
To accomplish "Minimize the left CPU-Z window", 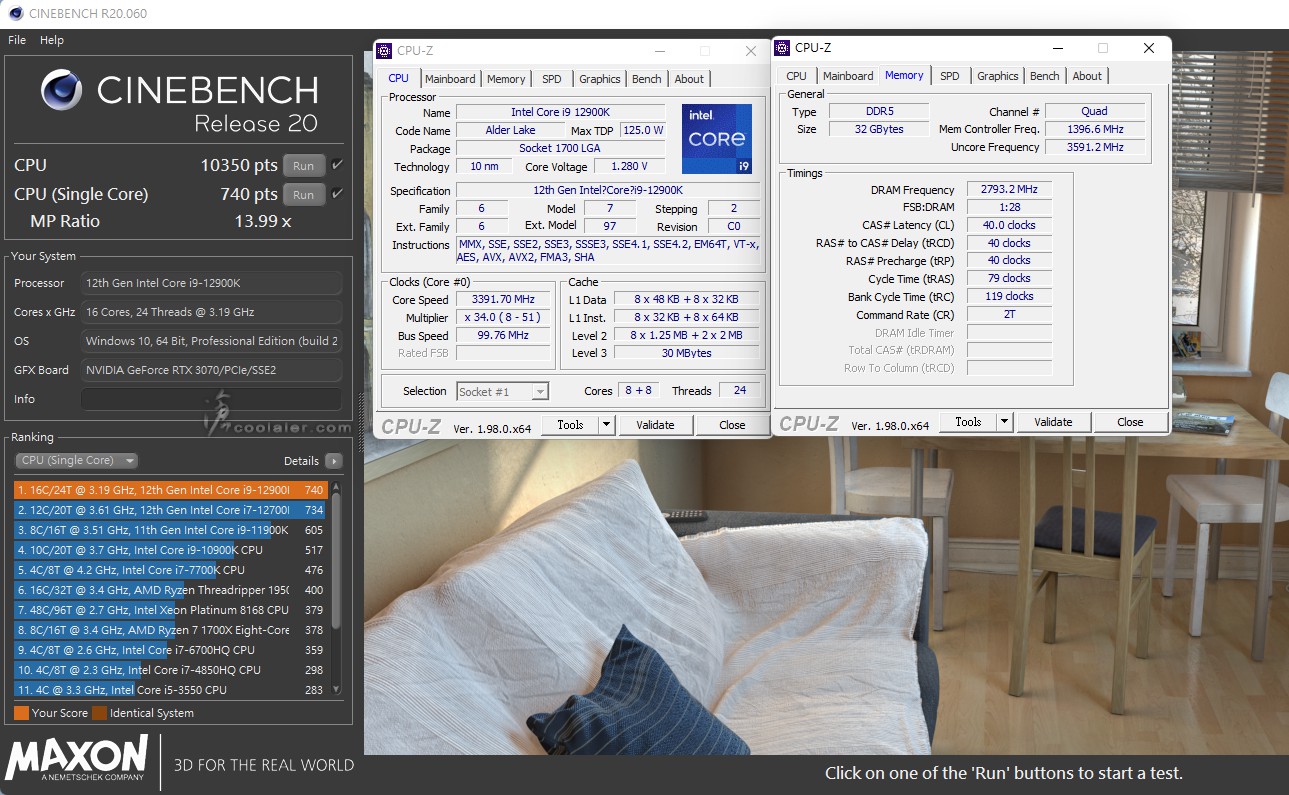I will click(659, 51).
